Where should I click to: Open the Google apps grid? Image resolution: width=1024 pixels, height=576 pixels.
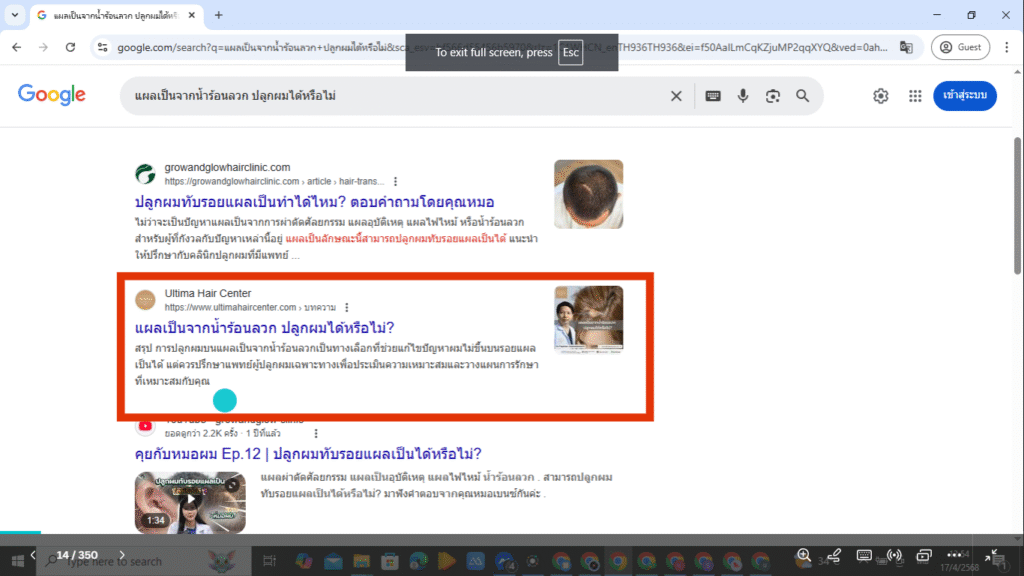915,95
